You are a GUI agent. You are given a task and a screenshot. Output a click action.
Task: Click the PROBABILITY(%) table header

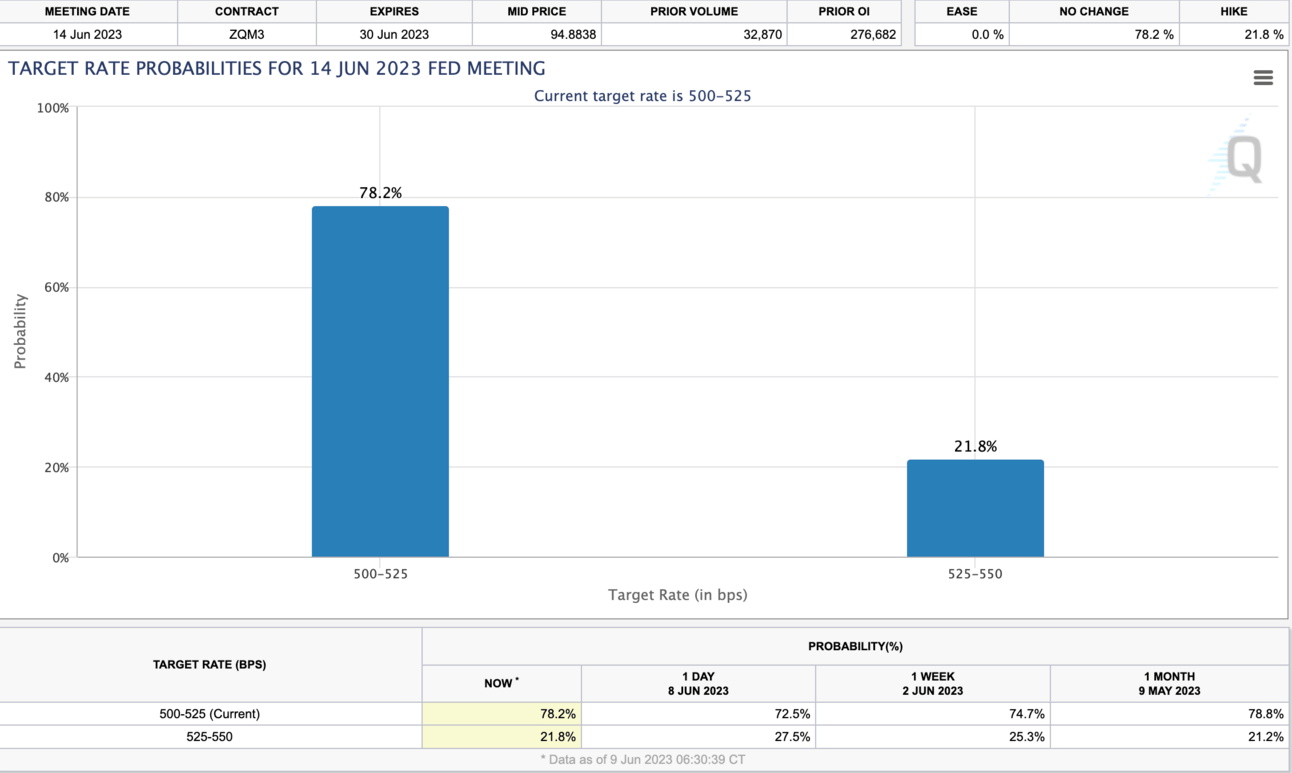point(855,647)
